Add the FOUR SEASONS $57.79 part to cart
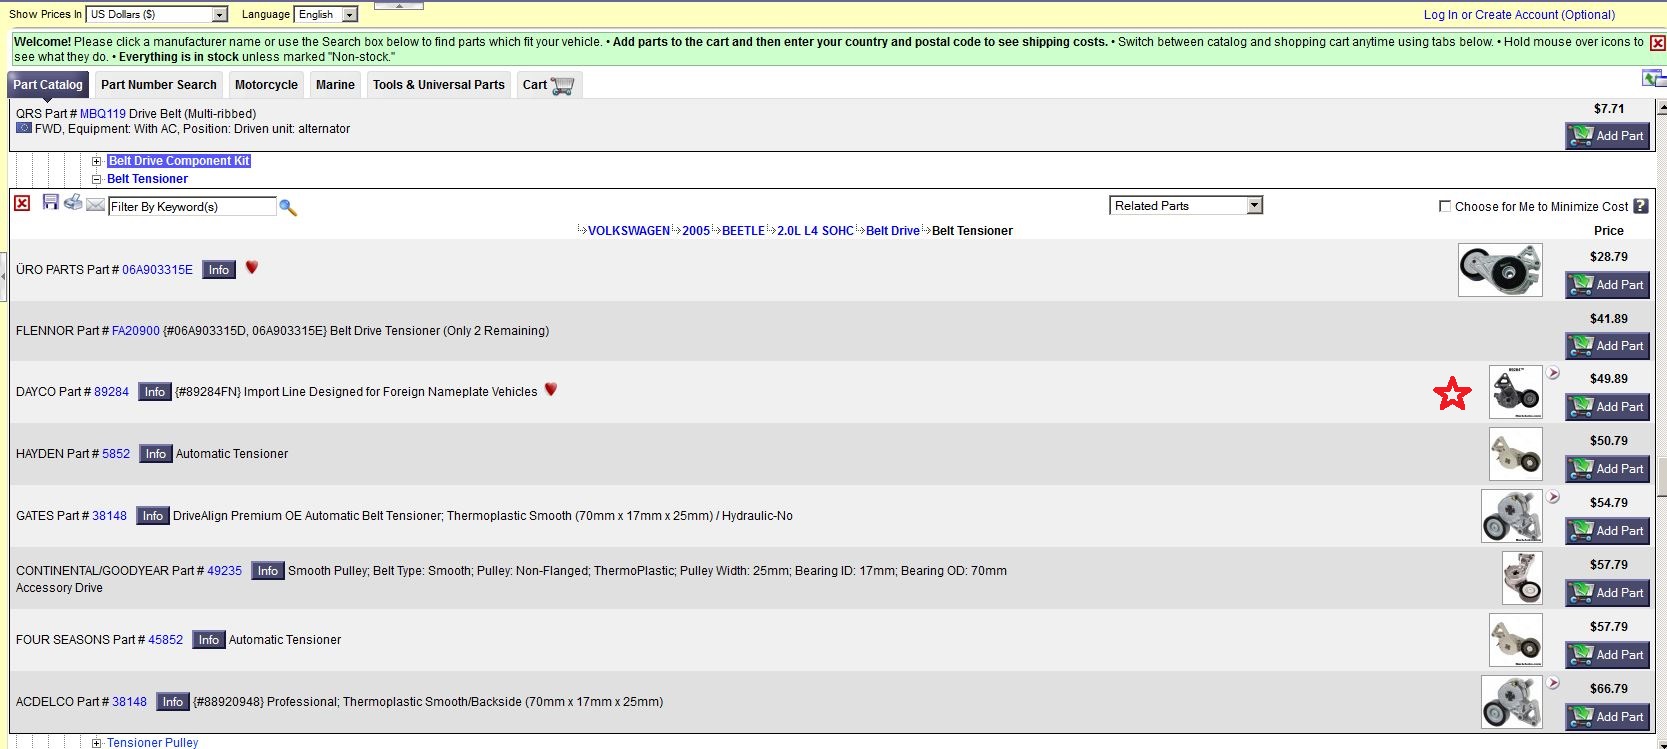The image size is (1667, 749). pos(1608,655)
